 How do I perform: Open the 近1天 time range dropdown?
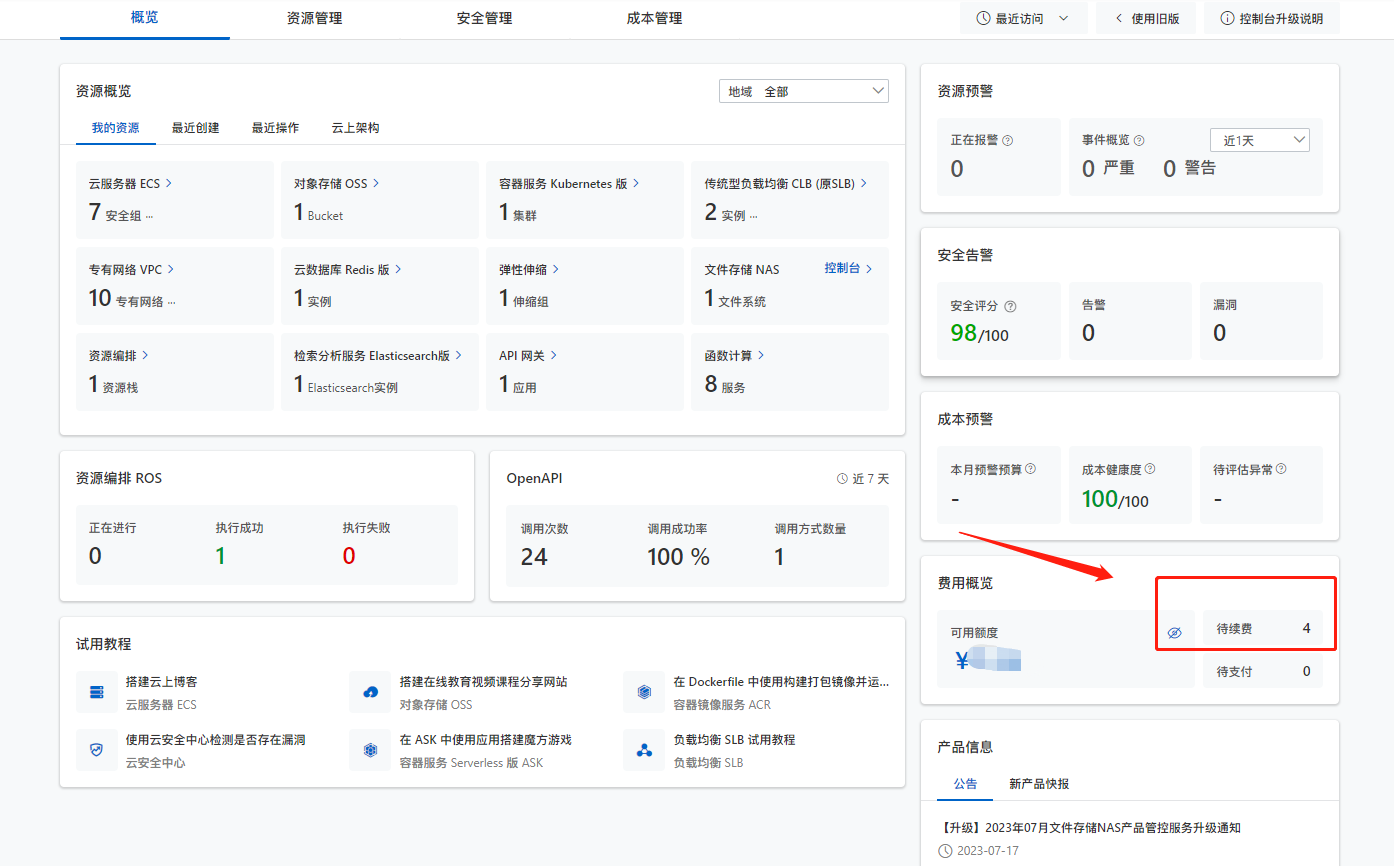1260,140
